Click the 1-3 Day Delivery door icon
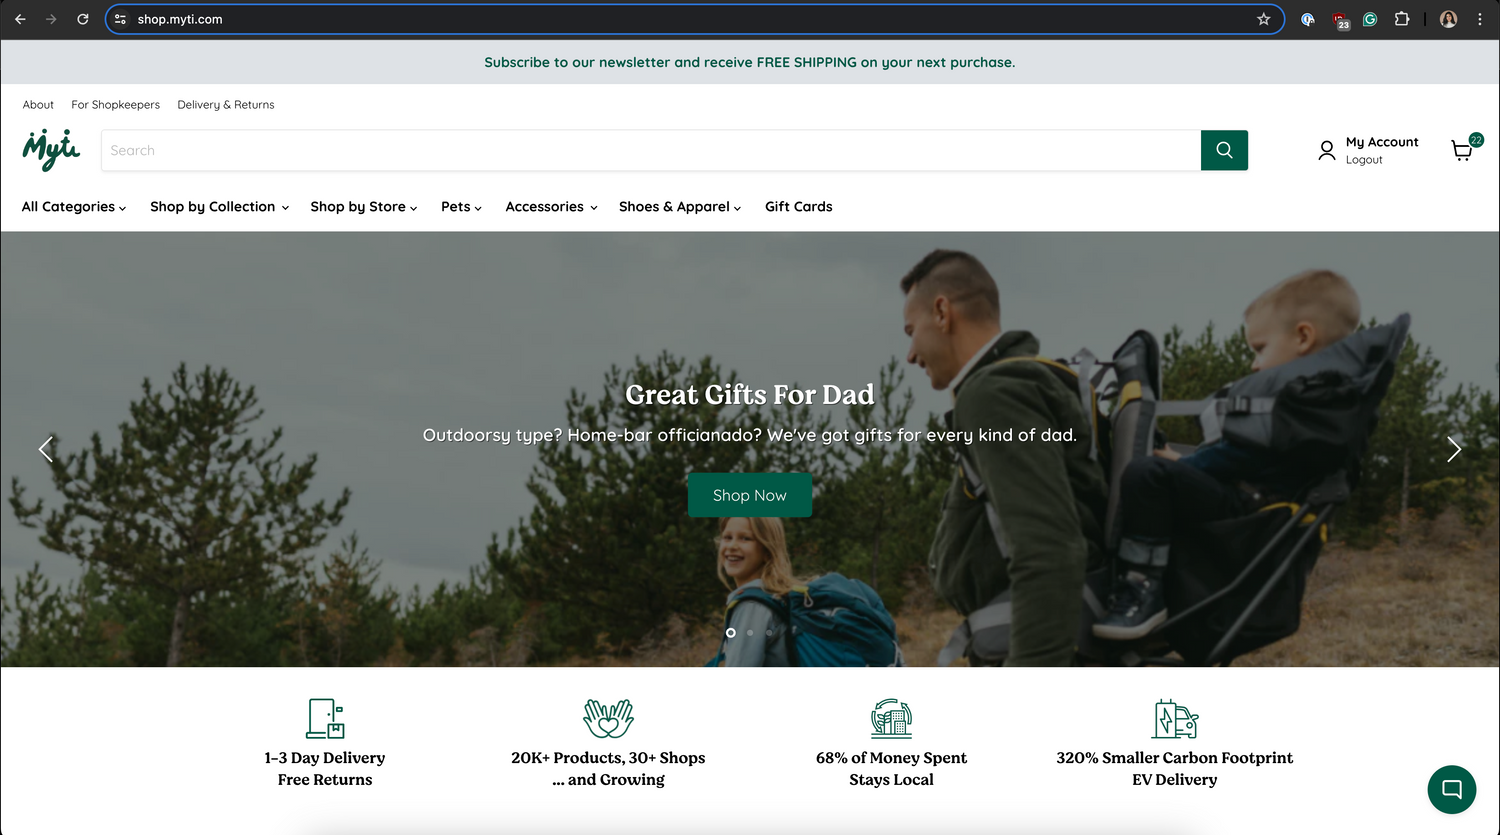 tap(324, 718)
